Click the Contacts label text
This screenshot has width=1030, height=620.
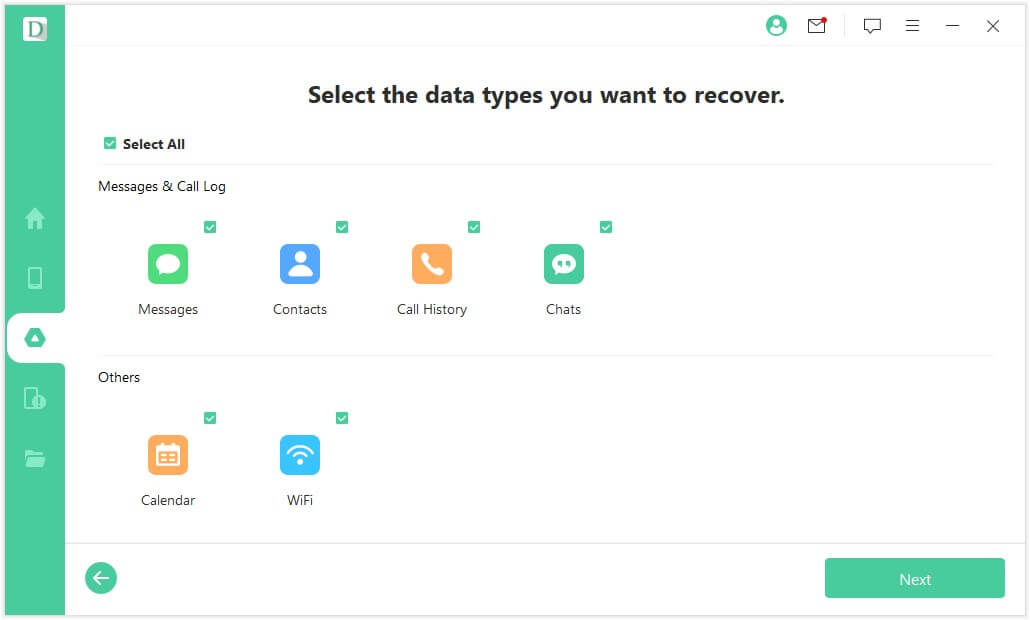tap(300, 309)
